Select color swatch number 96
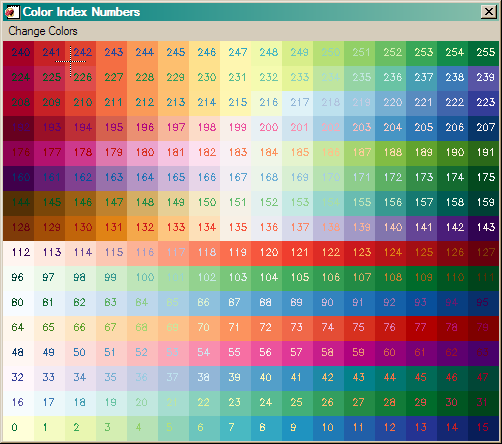The height and width of the screenshot is (444, 502). point(19,278)
